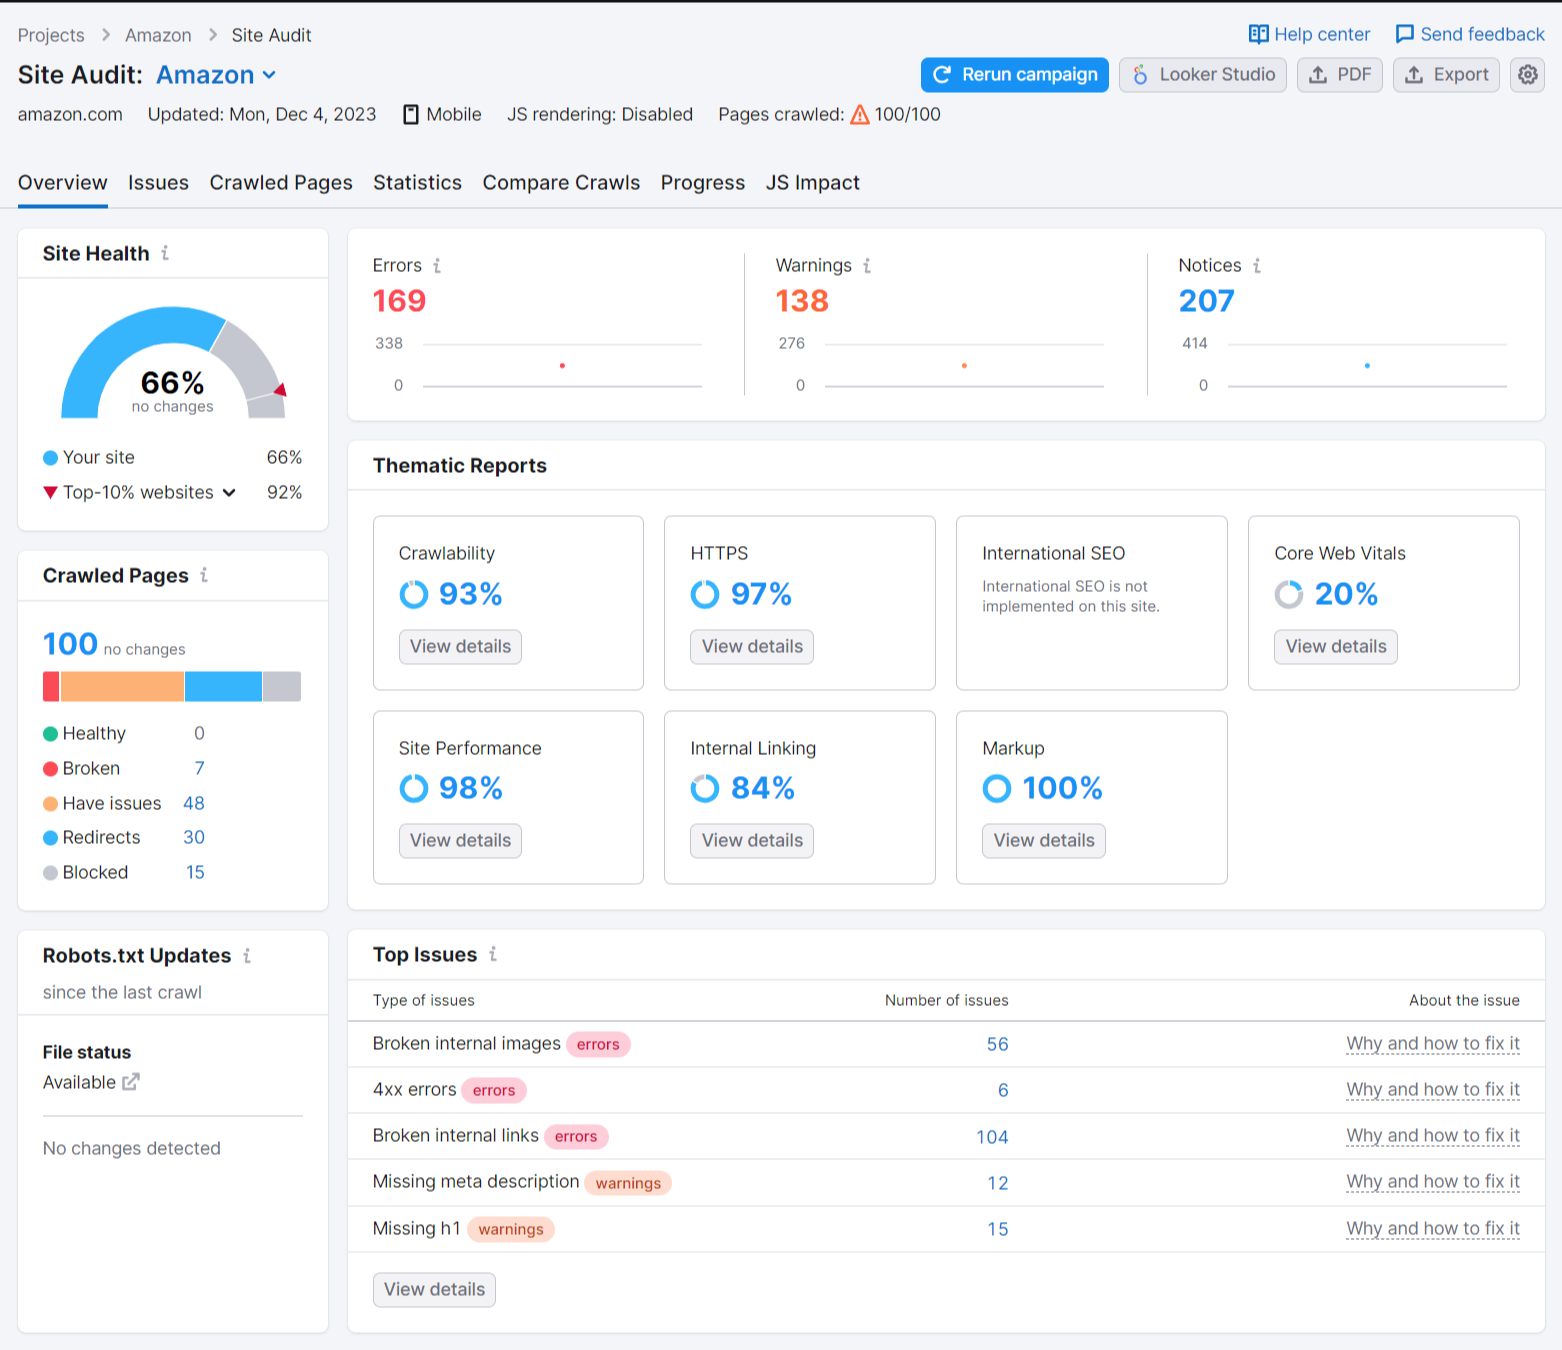Open the JS Impact tab
Image resolution: width=1562 pixels, height=1350 pixels.
(x=813, y=183)
